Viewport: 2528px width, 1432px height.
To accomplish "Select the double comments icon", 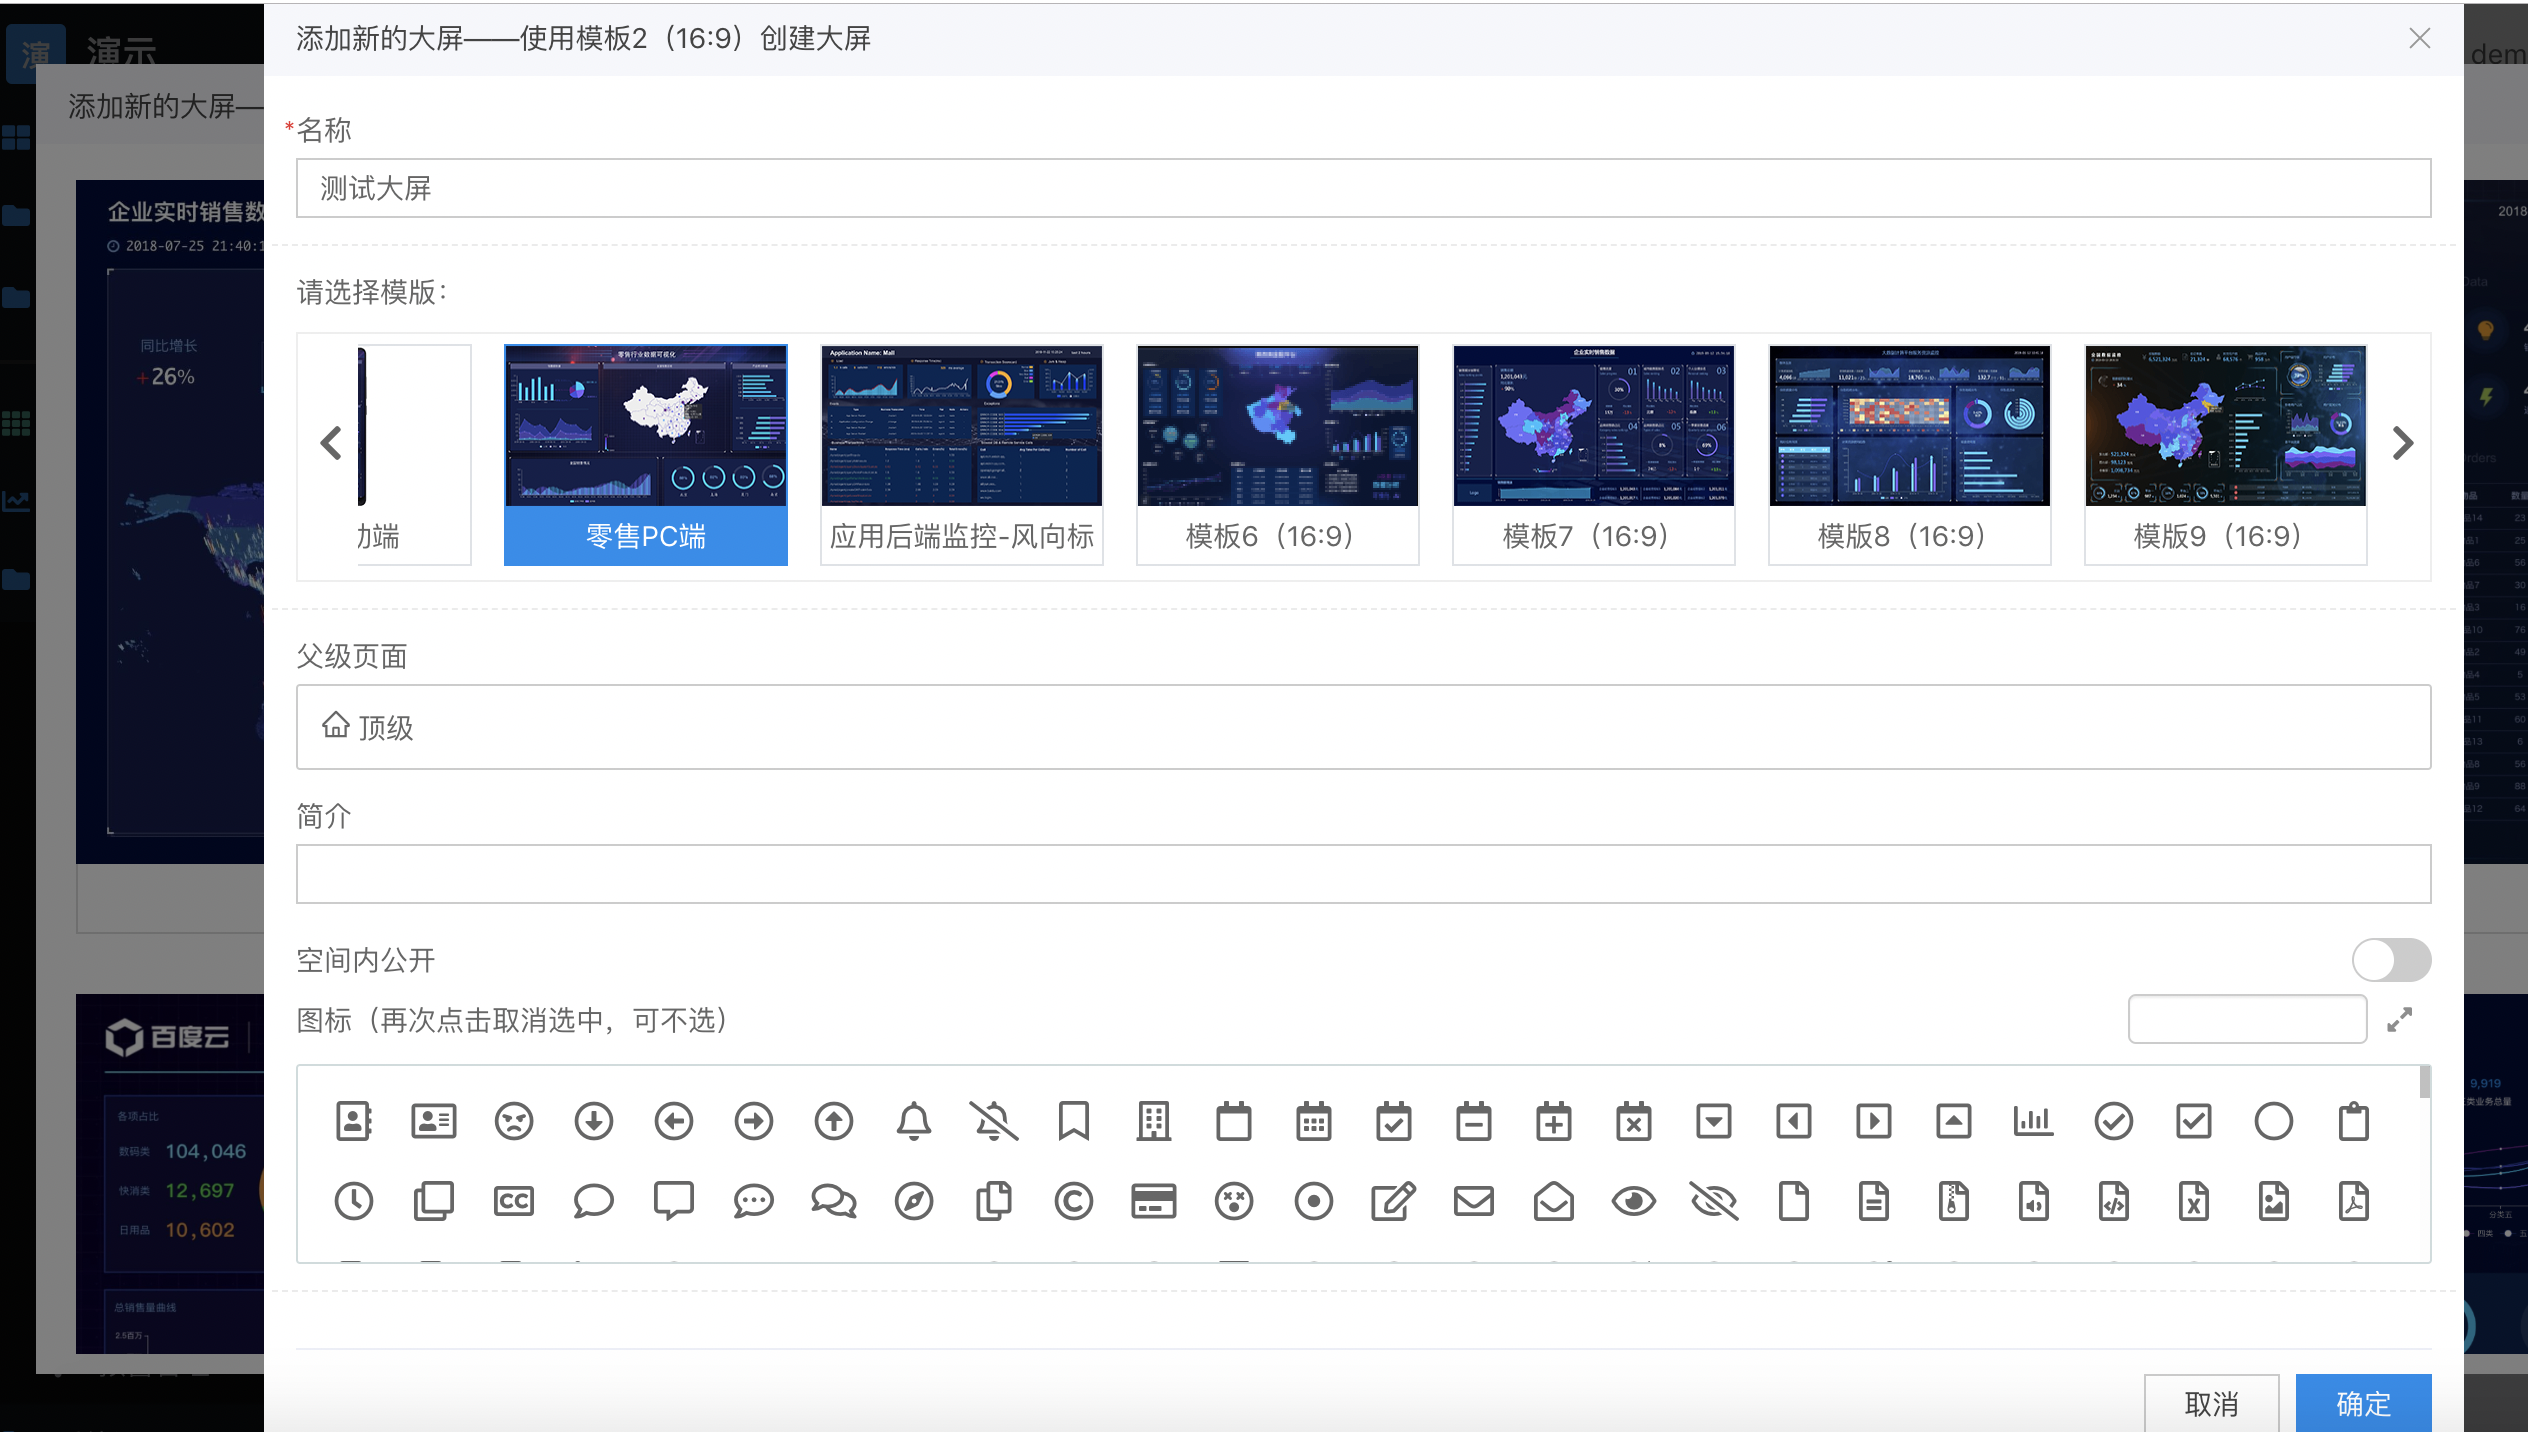I will pyautogui.click(x=834, y=1201).
